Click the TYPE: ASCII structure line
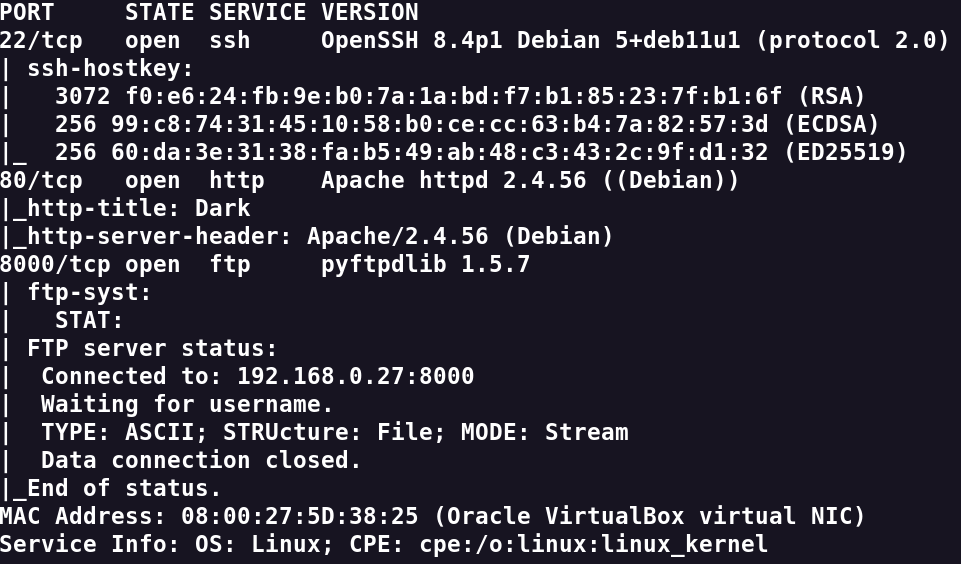This screenshot has height=564, width=961. tap(335, 433)
